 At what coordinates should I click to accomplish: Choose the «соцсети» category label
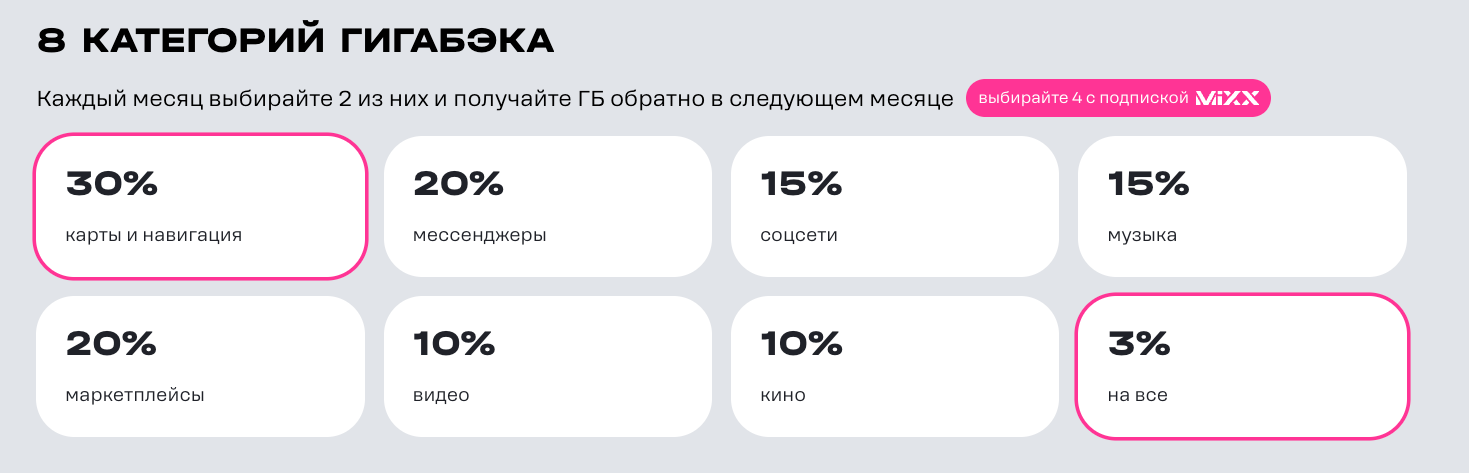click(x=798, y=236)
